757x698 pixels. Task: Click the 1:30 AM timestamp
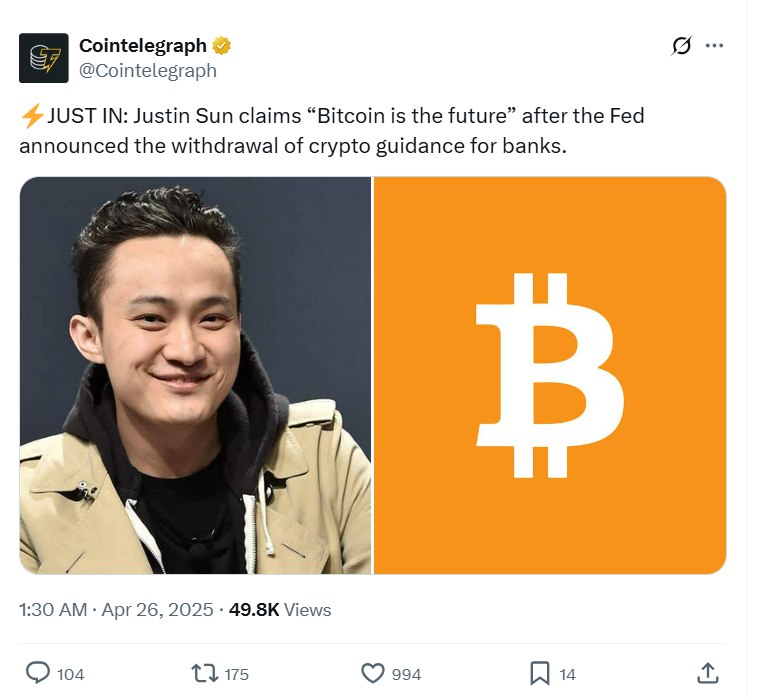tap(53, 610)
